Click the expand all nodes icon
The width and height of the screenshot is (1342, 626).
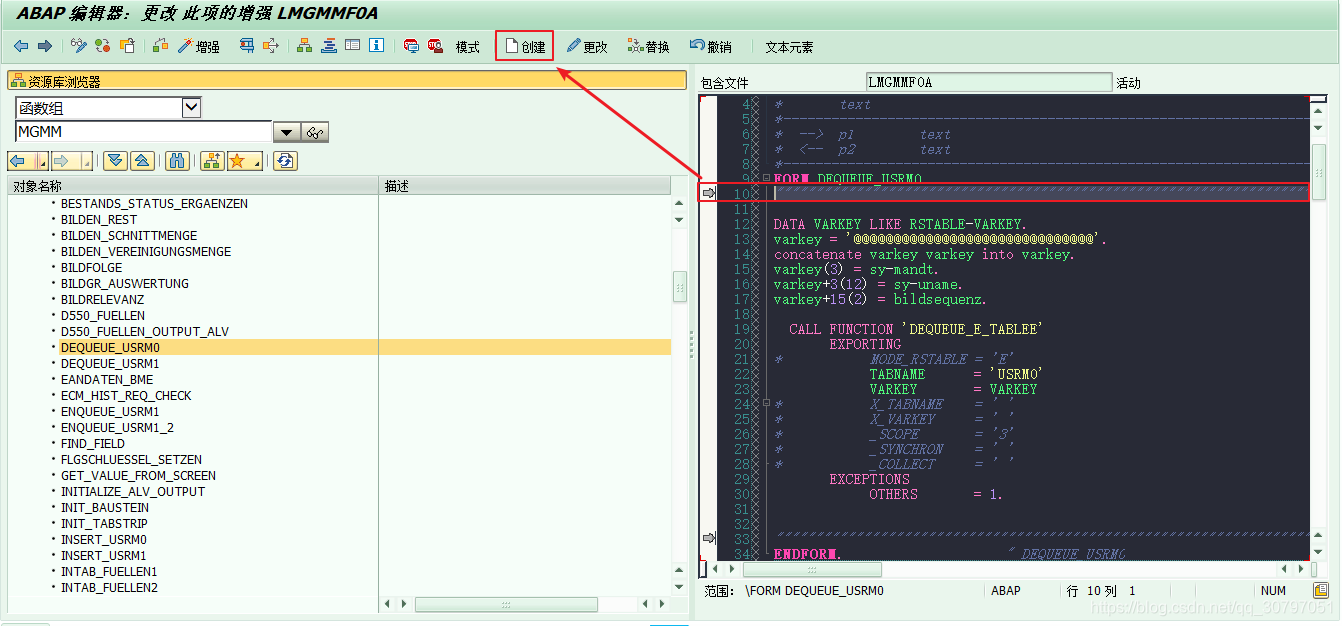[115, 161]
